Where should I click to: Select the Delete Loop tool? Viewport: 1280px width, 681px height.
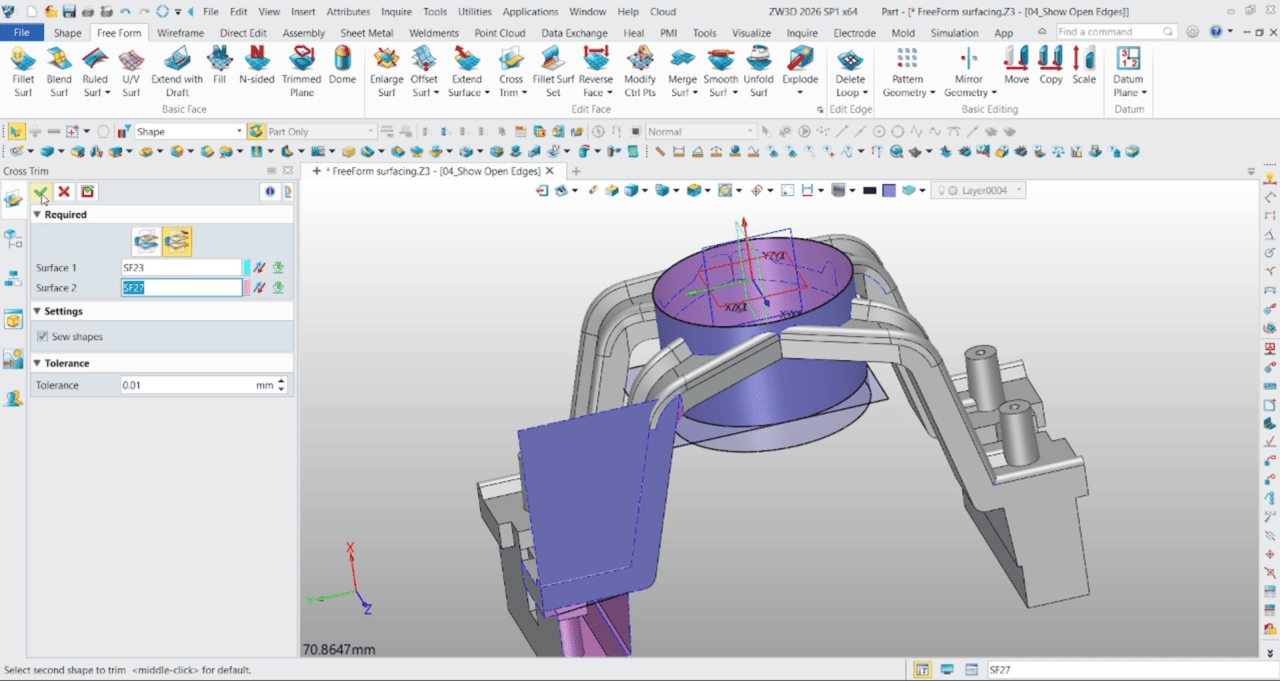tap(850, 72)
